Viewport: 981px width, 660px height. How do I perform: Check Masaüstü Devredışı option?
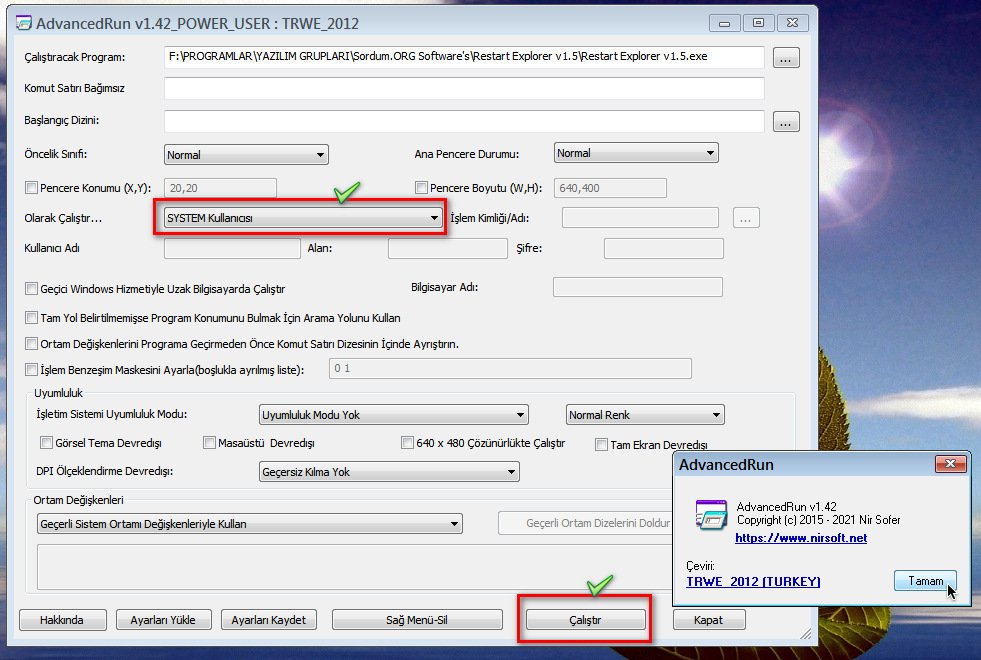point(209,442)
